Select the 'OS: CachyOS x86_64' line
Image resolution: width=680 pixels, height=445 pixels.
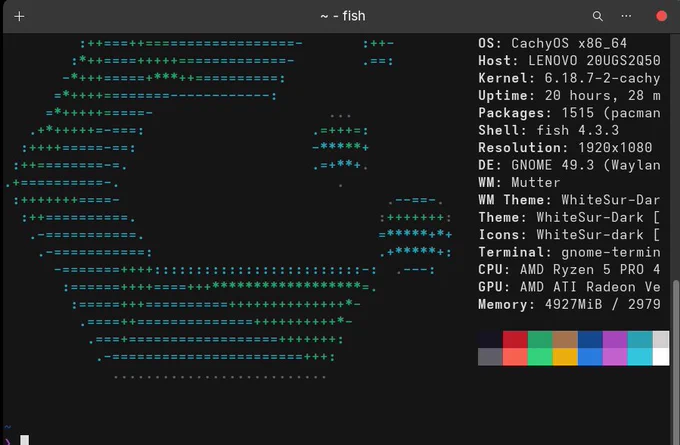[552, 43]
